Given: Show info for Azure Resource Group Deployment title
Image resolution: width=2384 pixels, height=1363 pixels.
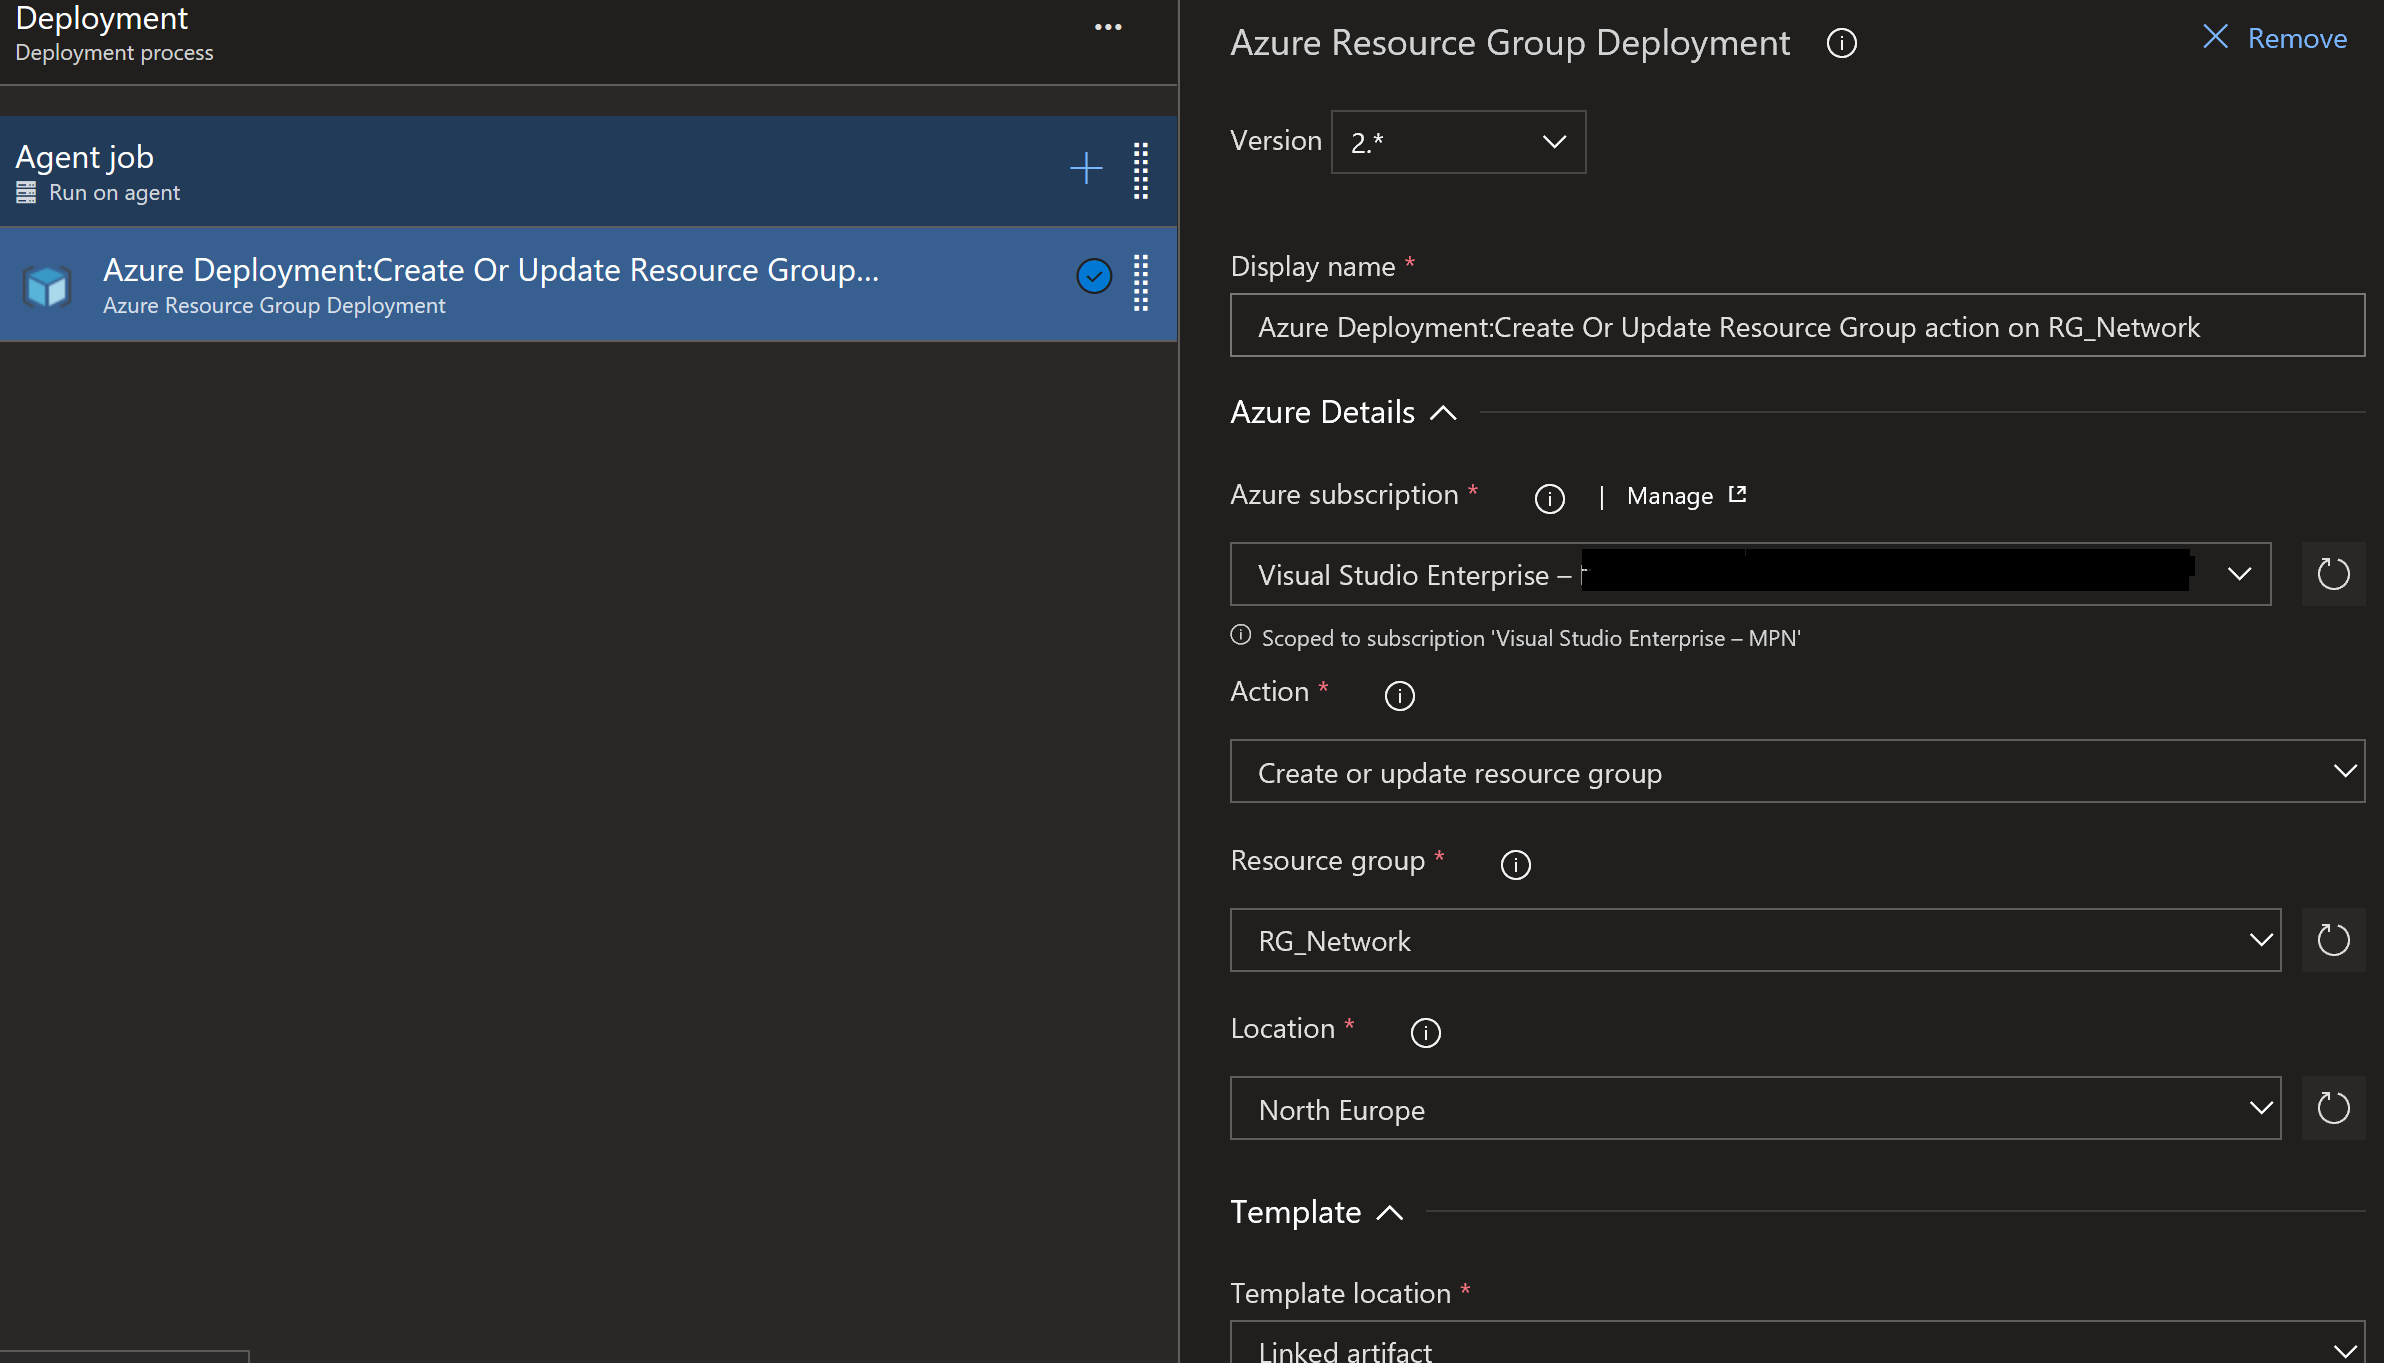Looking at the screenshot, I should [x=1841, y=43].
